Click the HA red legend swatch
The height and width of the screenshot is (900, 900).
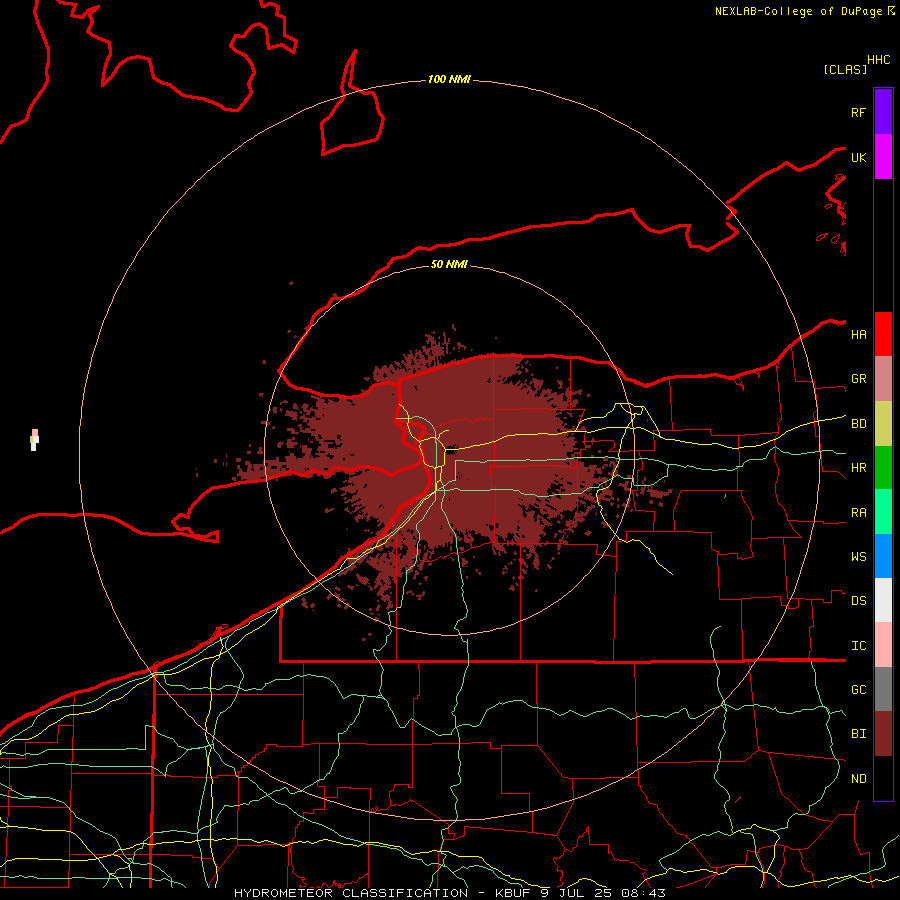click(x=883, y=334)
